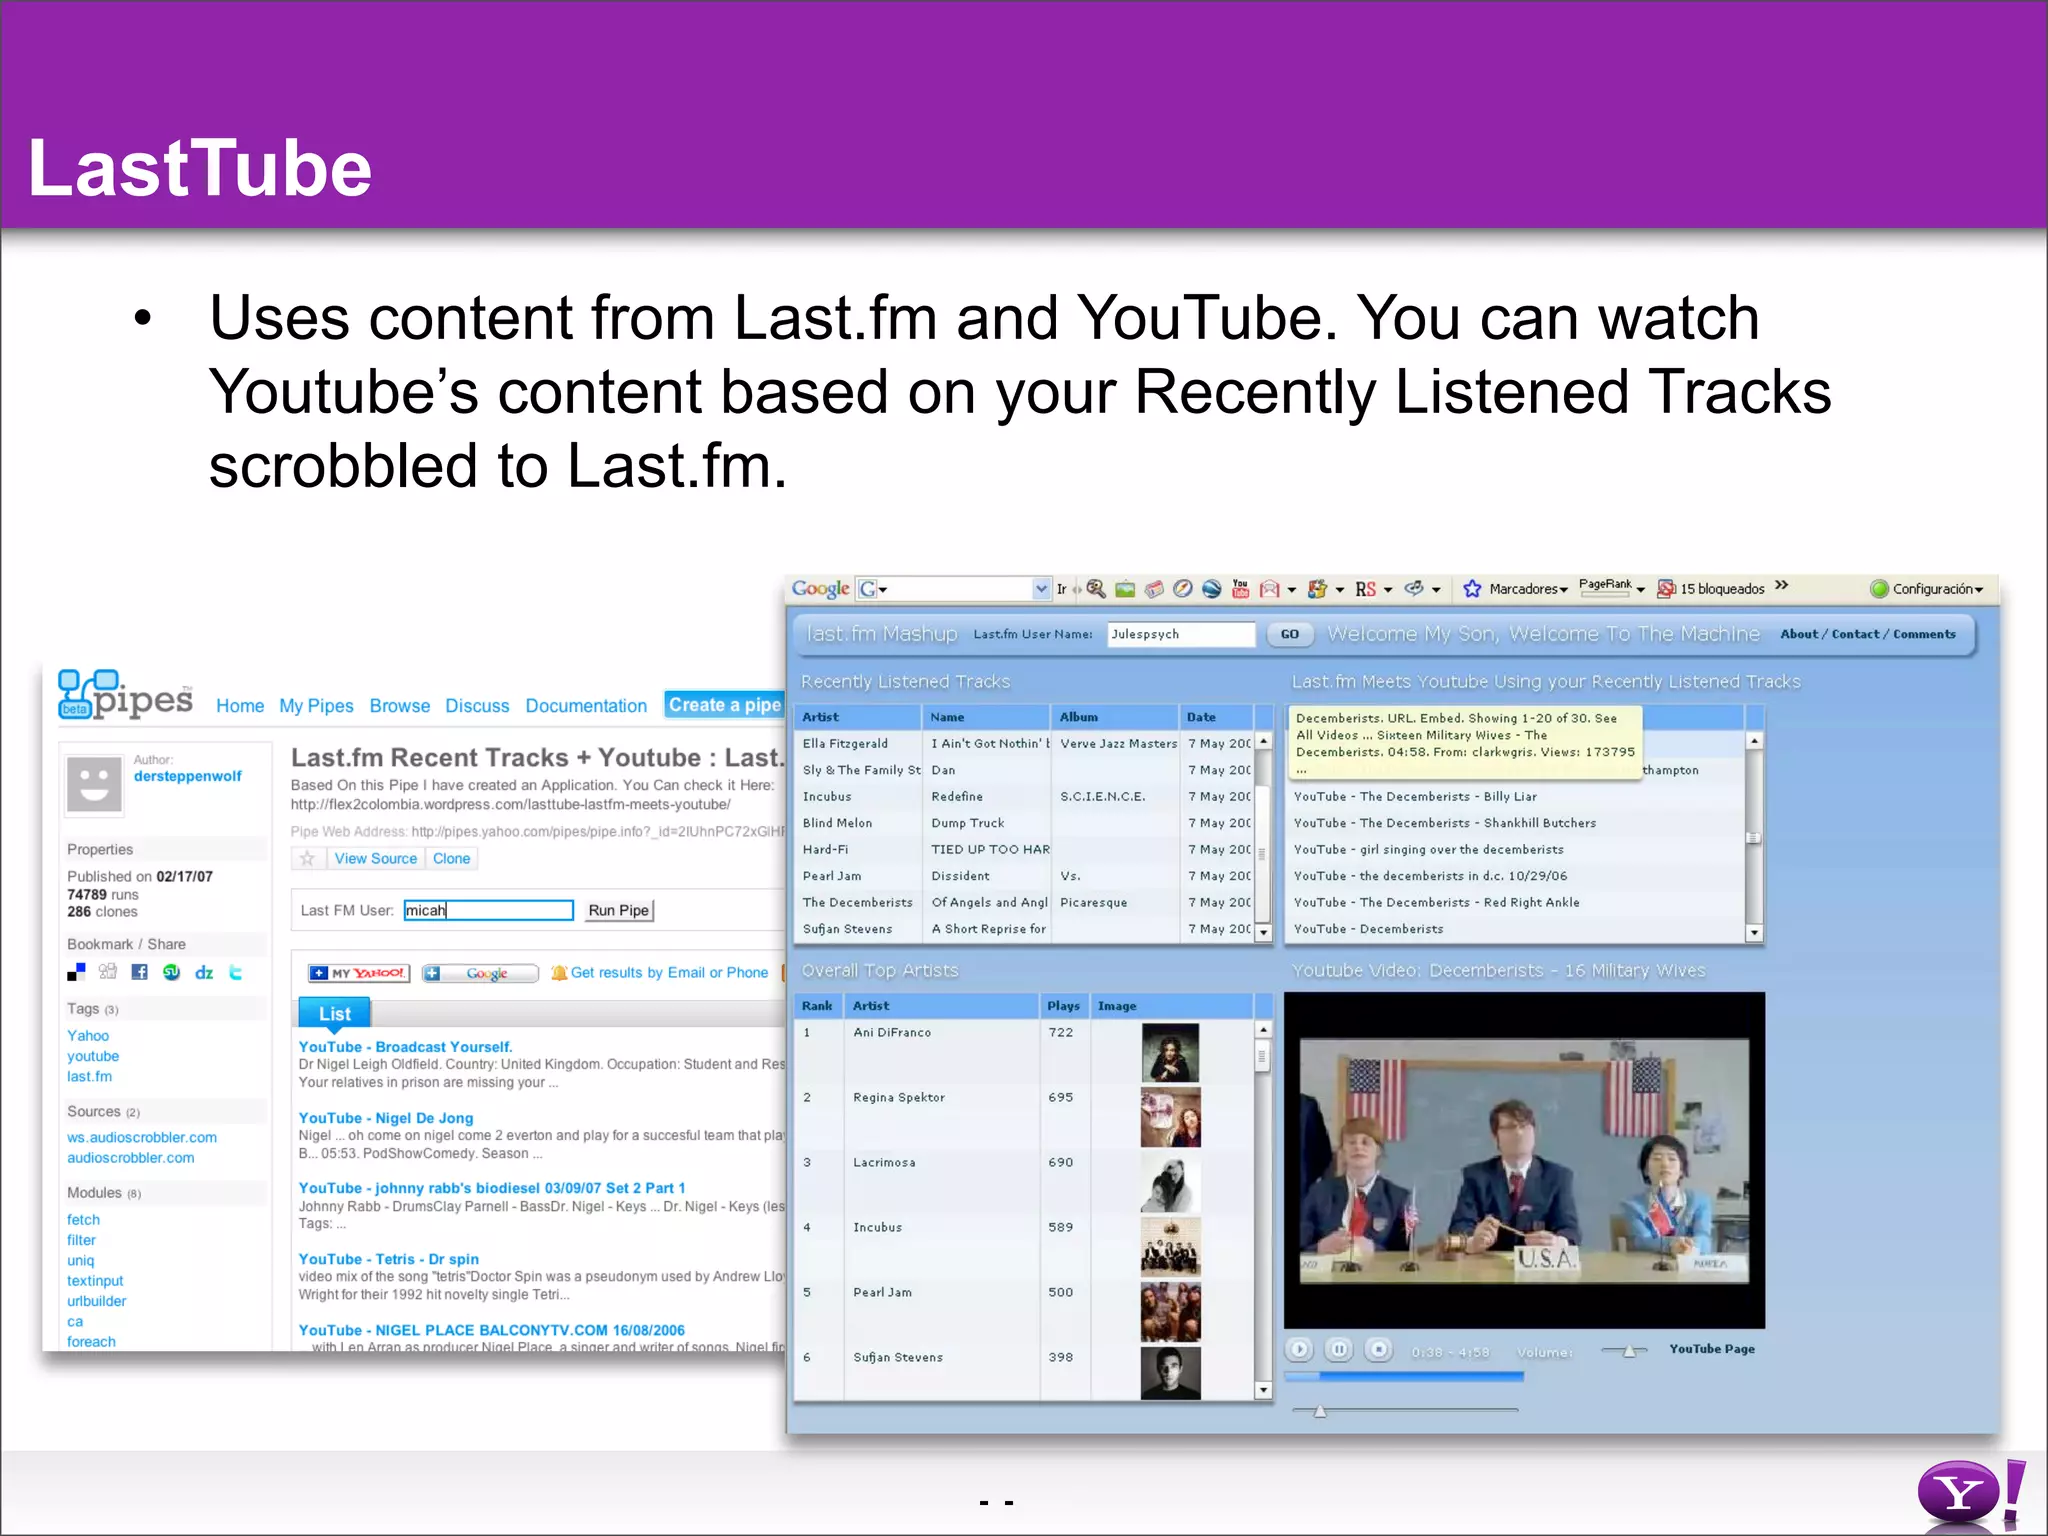Click the Clone link
The width and height of the screenshot is (2048, 1536).
pos(451,858)
